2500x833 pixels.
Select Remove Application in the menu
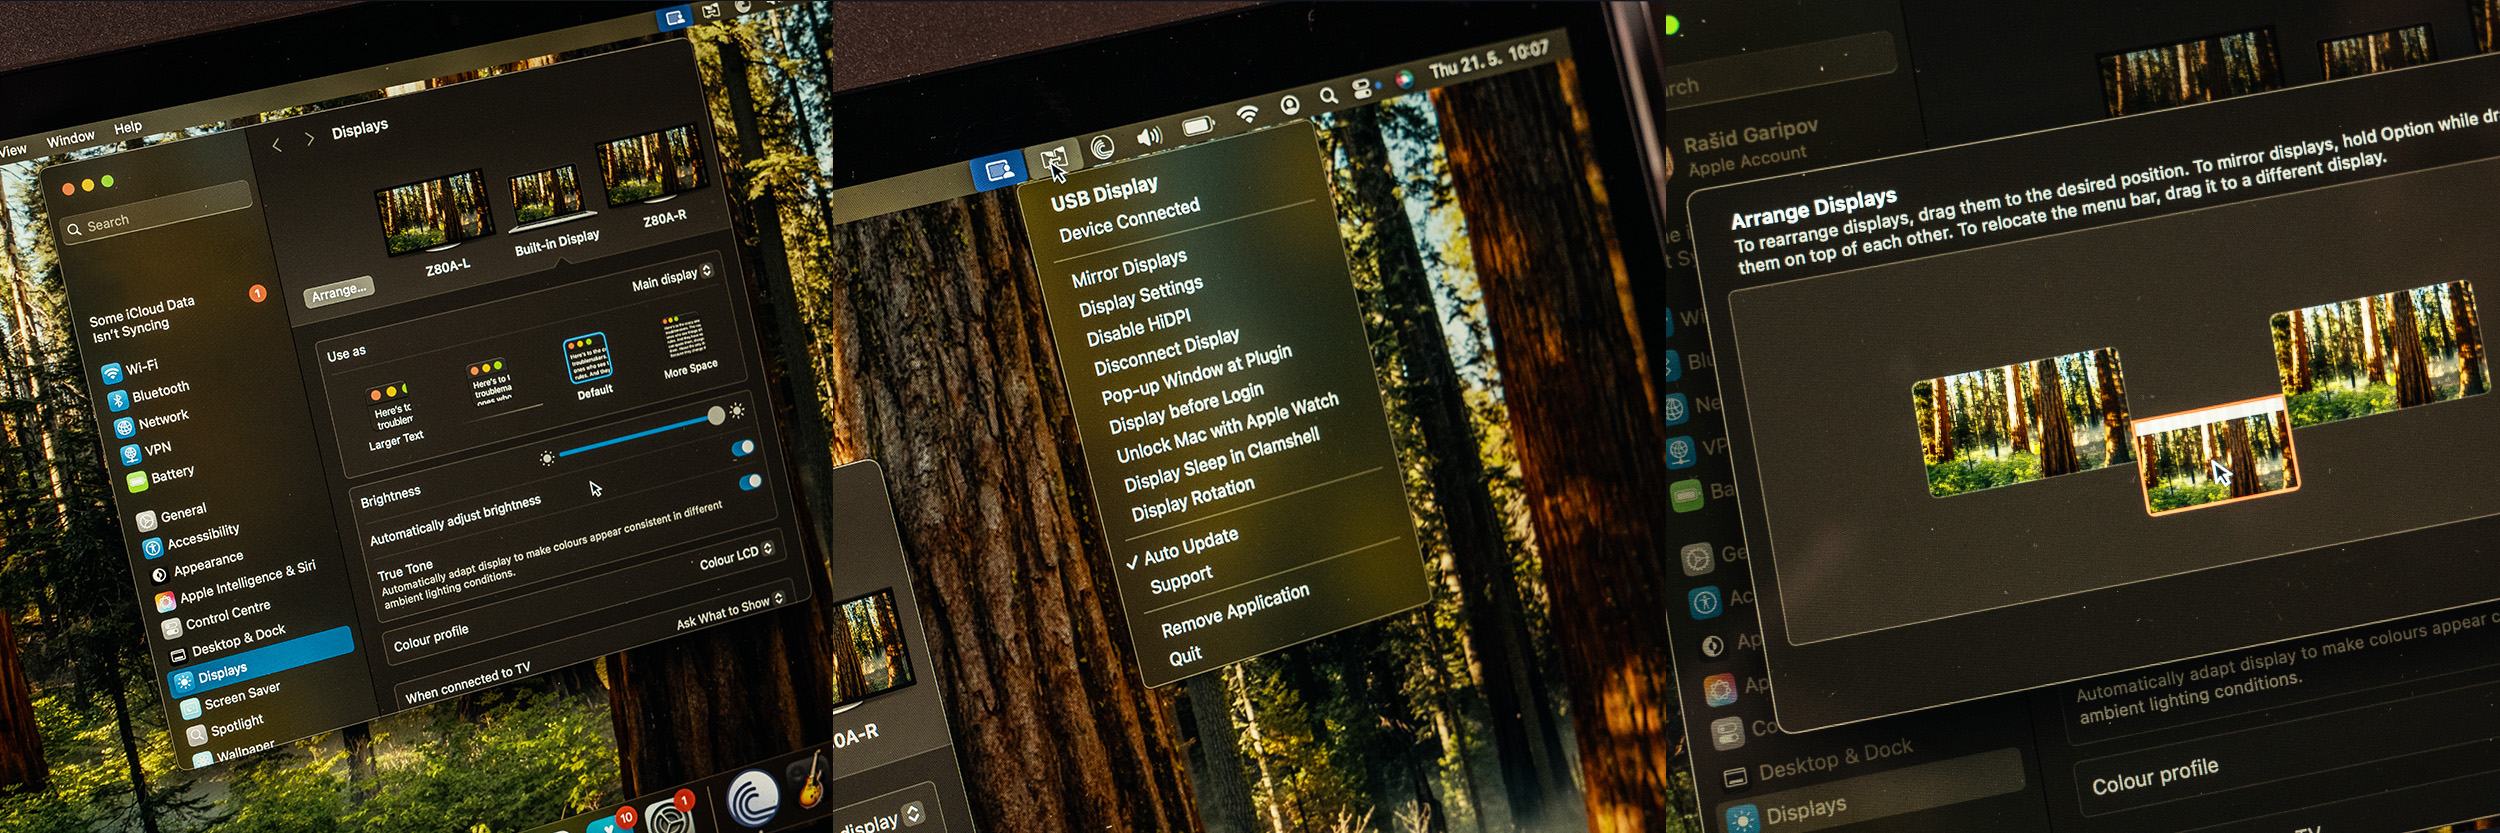click(1235, 610)
